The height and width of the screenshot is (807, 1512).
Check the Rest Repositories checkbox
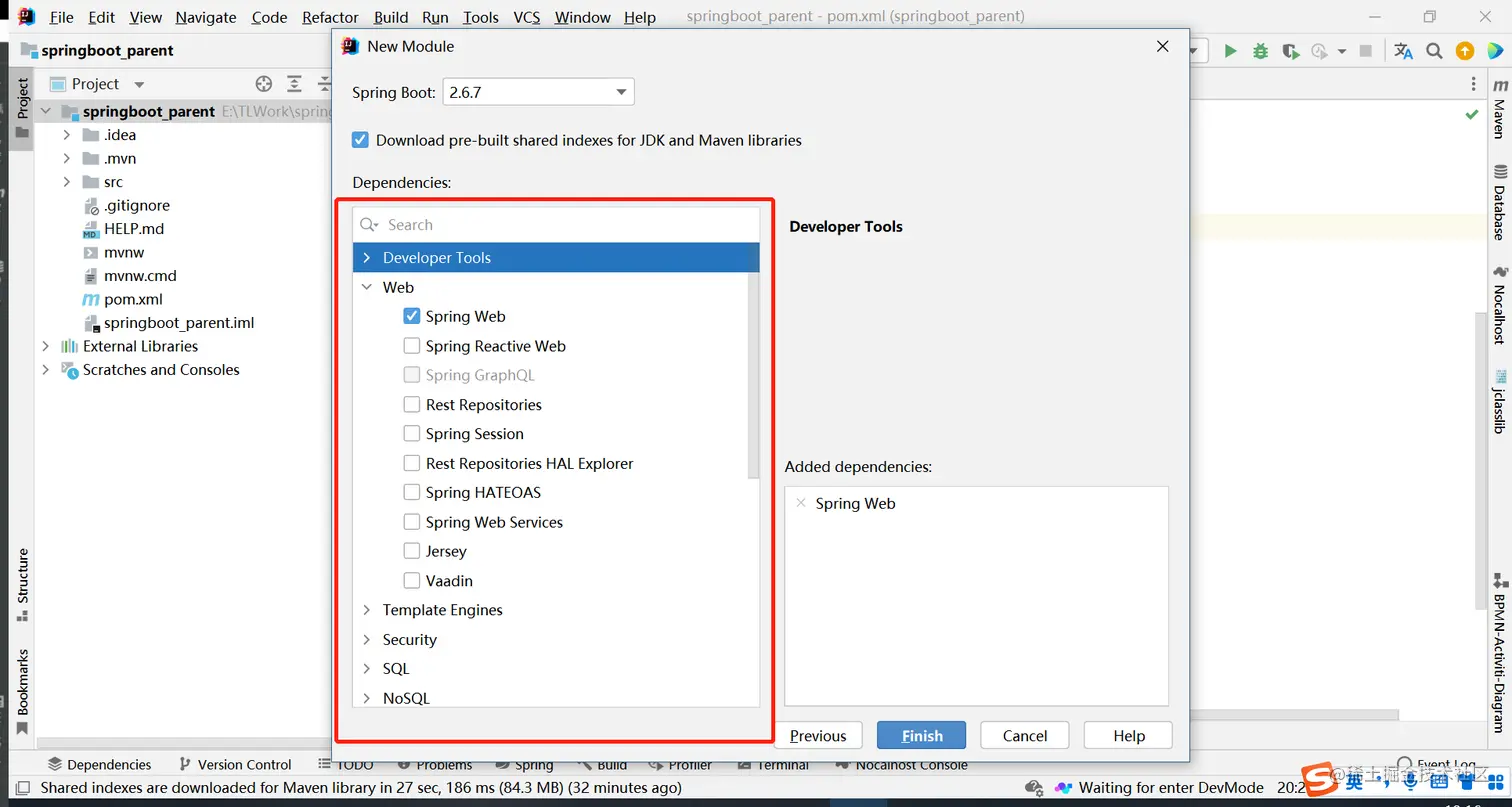tap(411, 405)
